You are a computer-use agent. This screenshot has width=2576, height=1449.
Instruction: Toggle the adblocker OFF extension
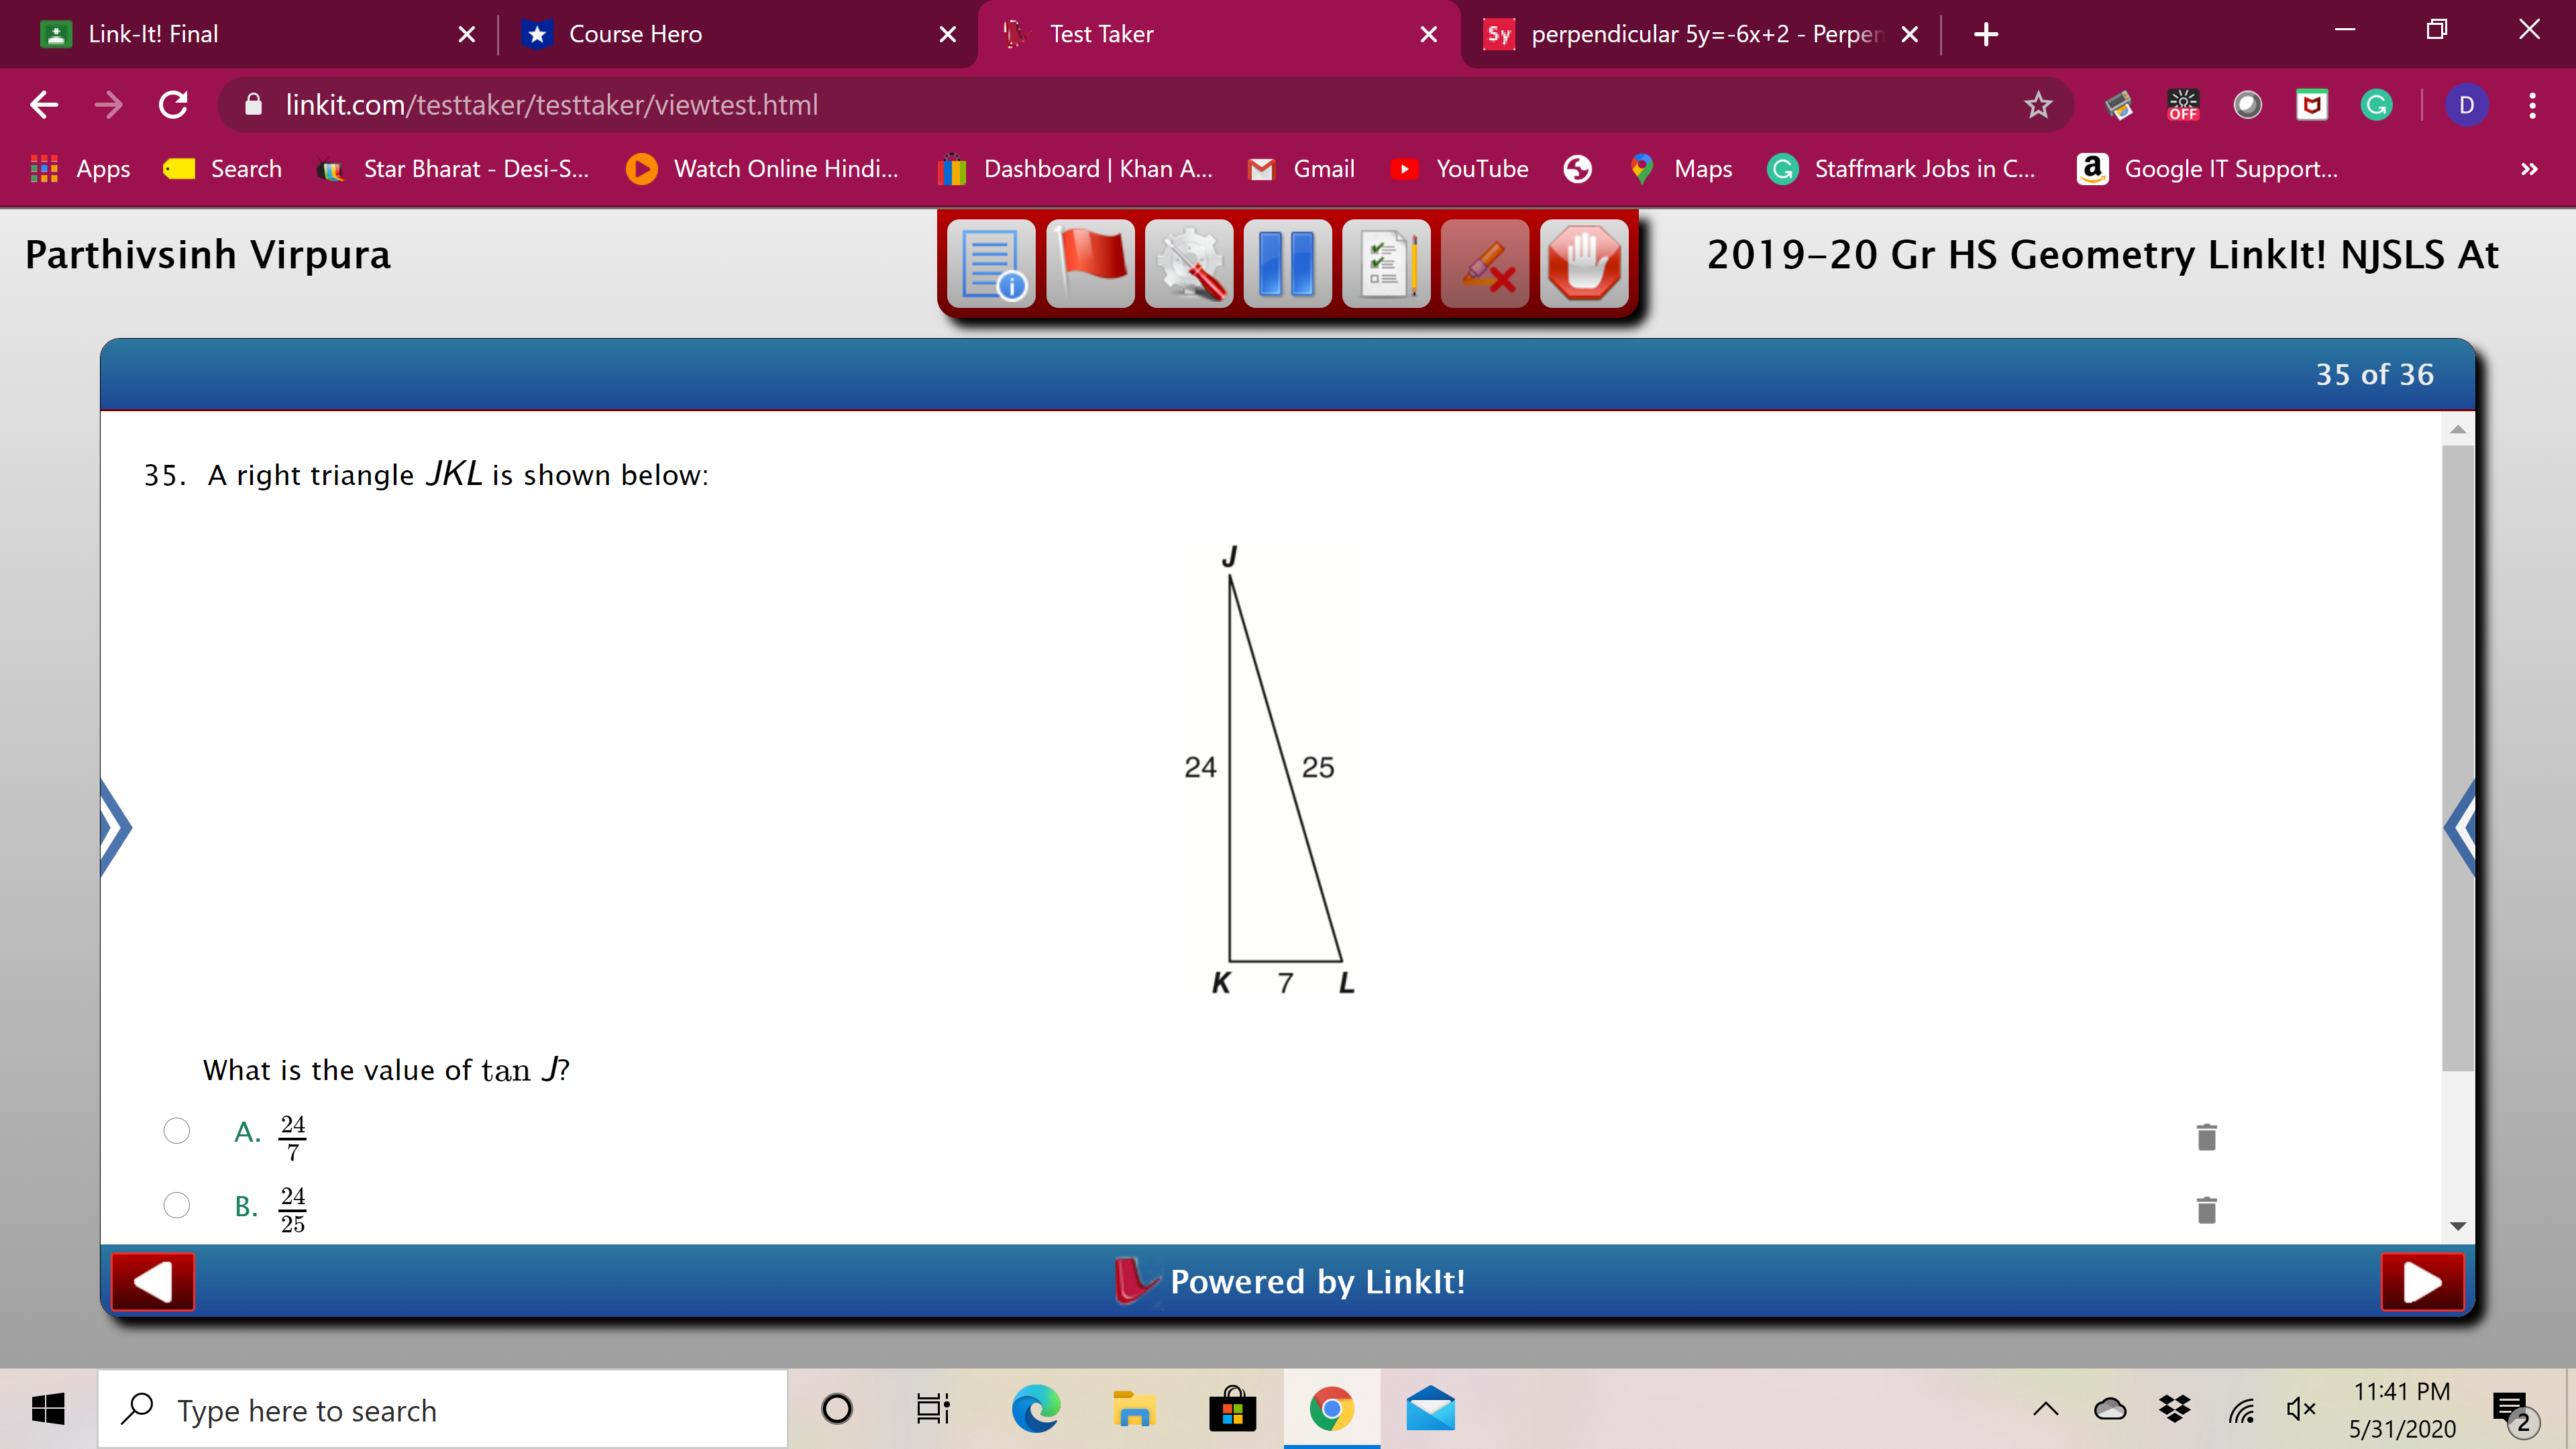coord(2183,105)
